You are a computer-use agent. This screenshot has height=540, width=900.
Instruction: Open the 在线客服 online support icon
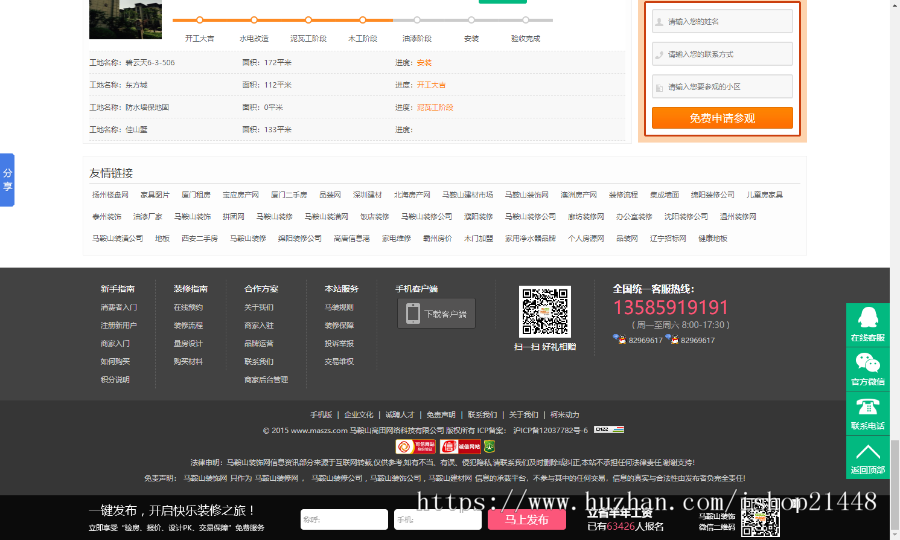coord(867,324)
